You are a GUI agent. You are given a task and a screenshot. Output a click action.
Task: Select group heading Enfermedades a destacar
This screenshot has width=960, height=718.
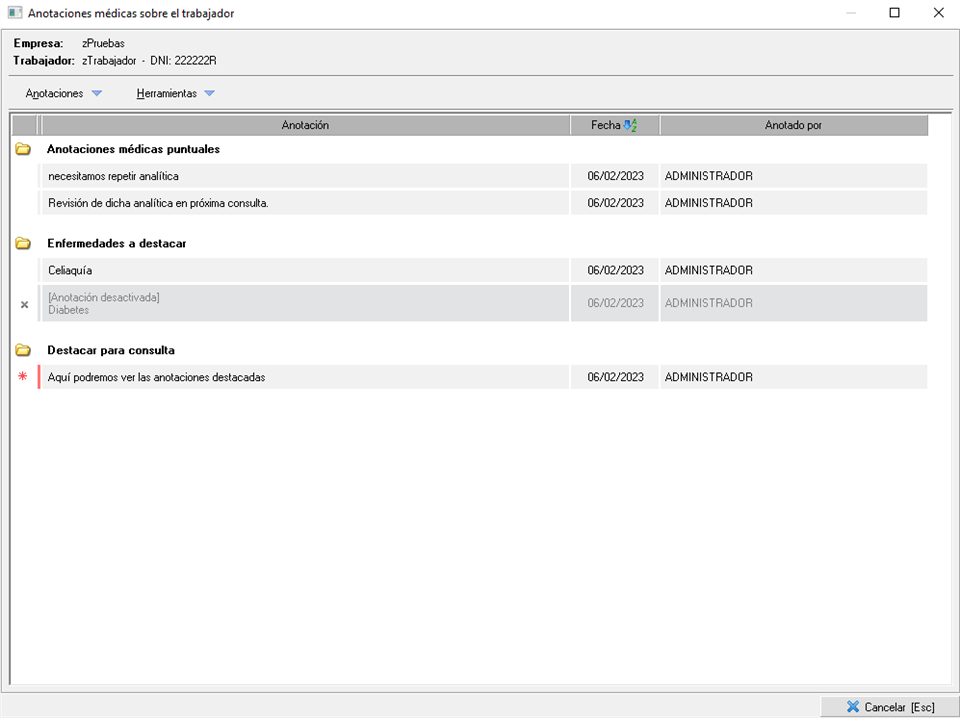(116, 243)
